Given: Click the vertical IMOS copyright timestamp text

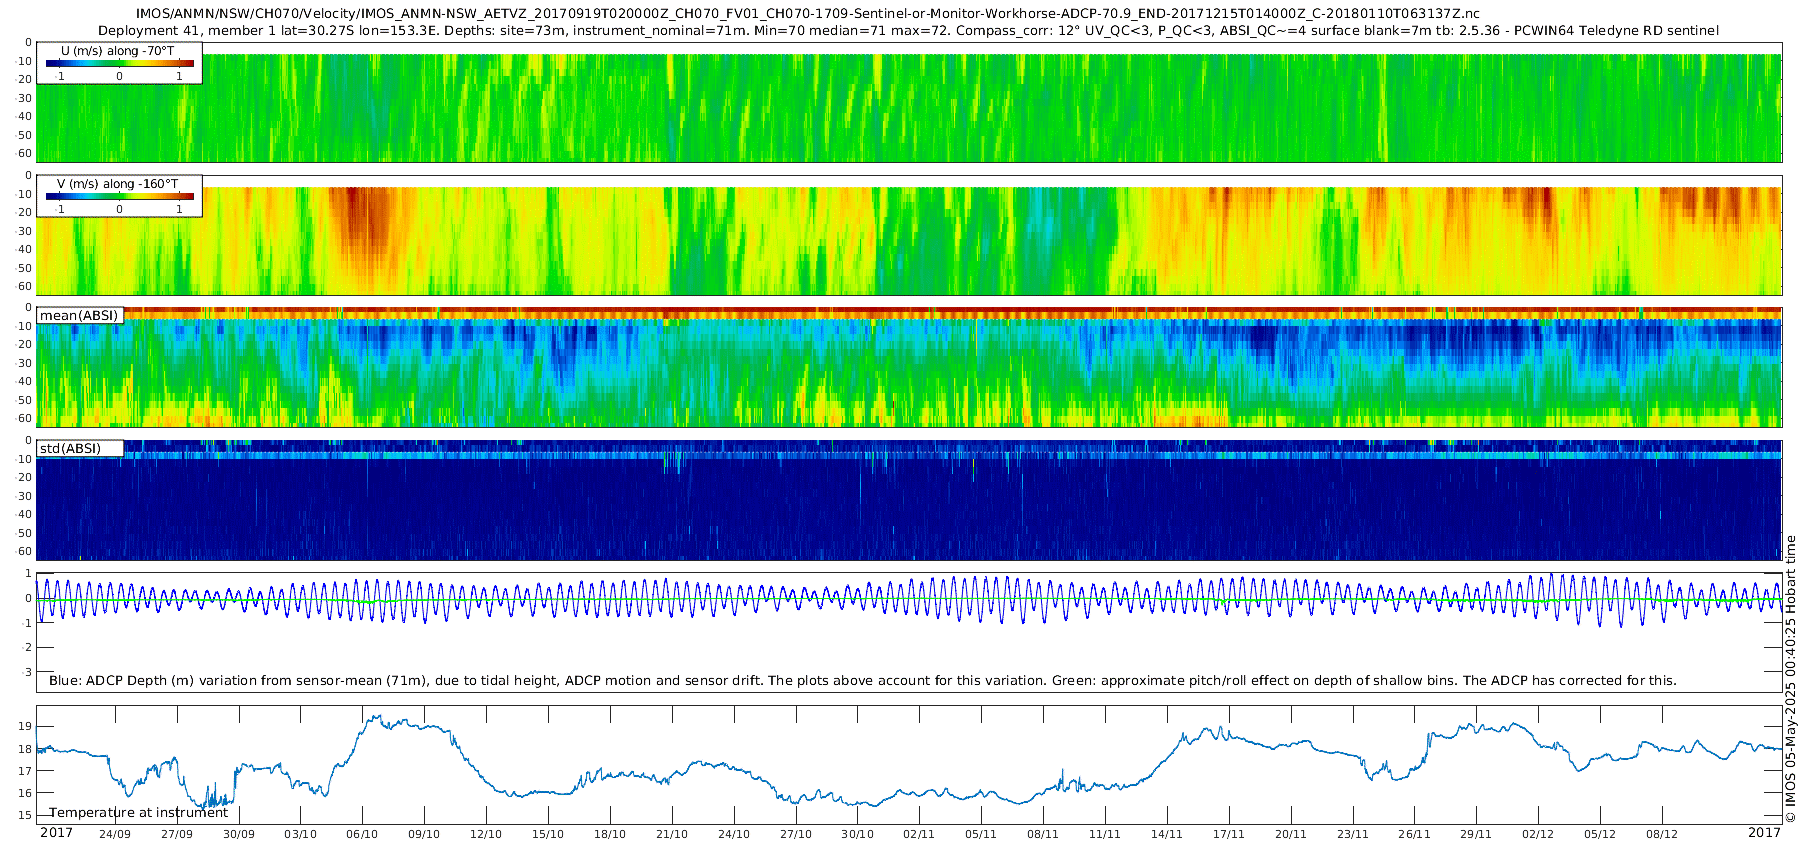Looking at the screenshot, I should [1790, 680].
